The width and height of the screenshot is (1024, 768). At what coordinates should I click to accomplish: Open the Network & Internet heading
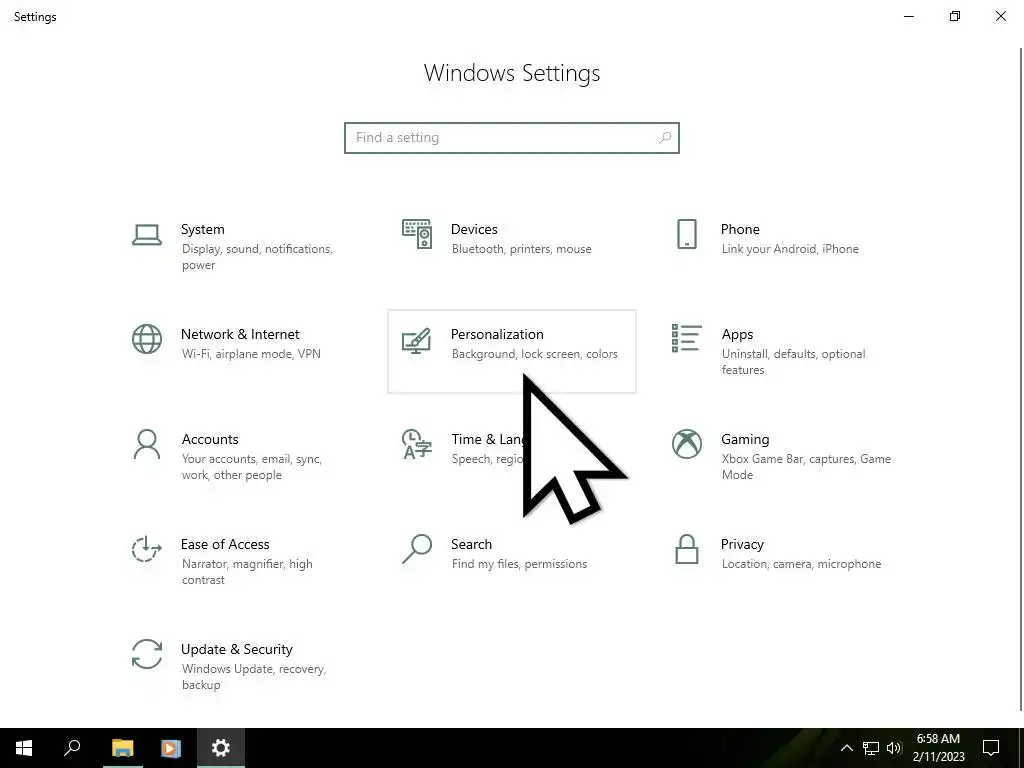click(x=240, y=334)
